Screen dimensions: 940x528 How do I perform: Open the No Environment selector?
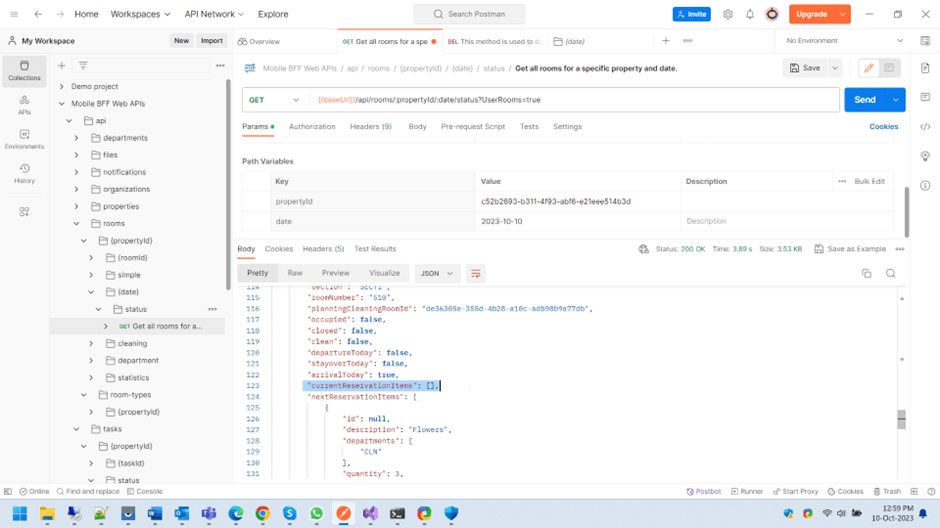(844, 41)
